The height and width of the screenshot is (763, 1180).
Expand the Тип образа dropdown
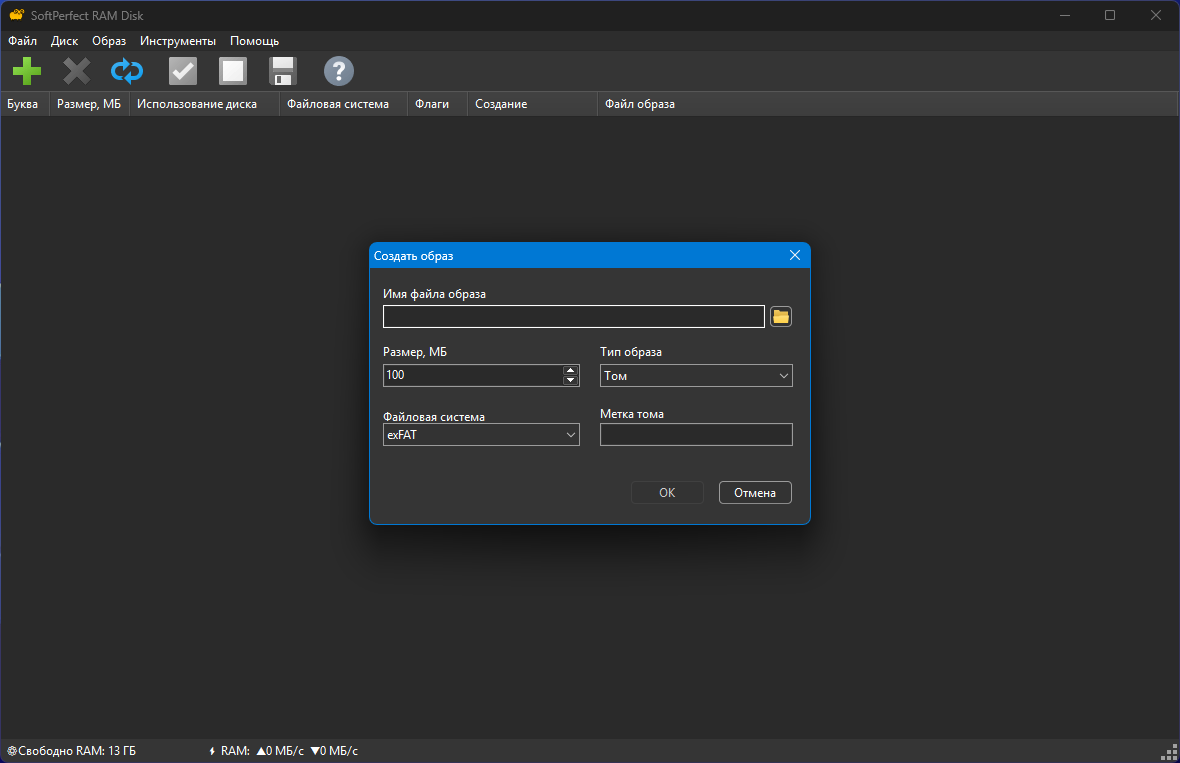(696, 376)
